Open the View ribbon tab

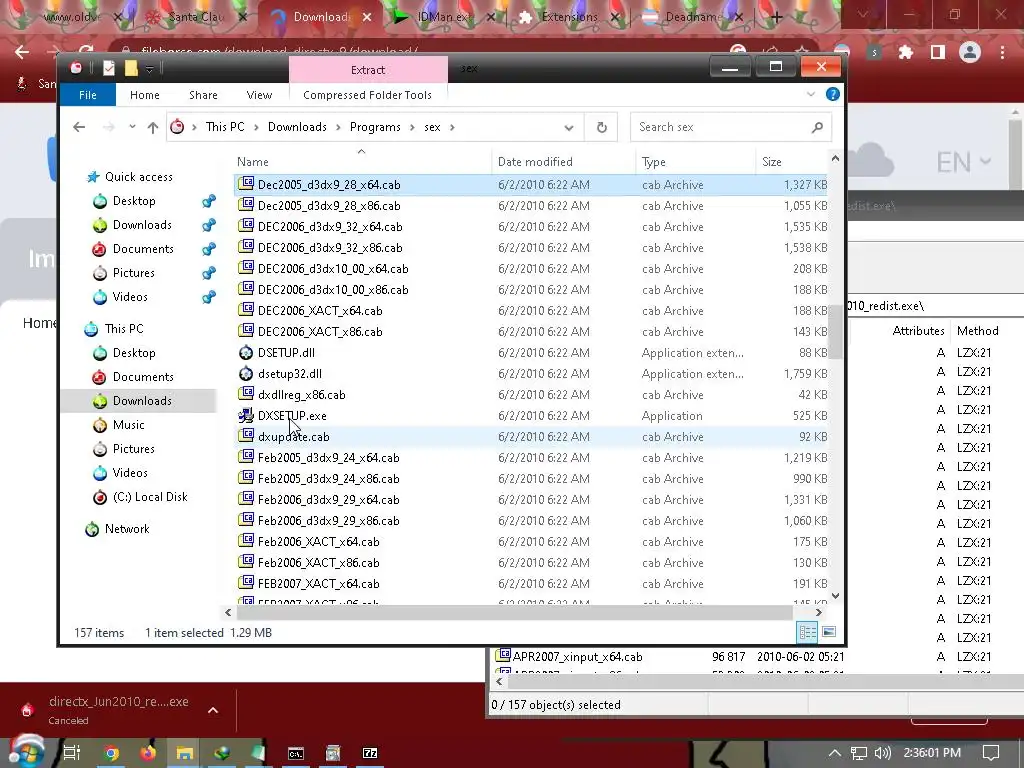click(x=259, y=95)
